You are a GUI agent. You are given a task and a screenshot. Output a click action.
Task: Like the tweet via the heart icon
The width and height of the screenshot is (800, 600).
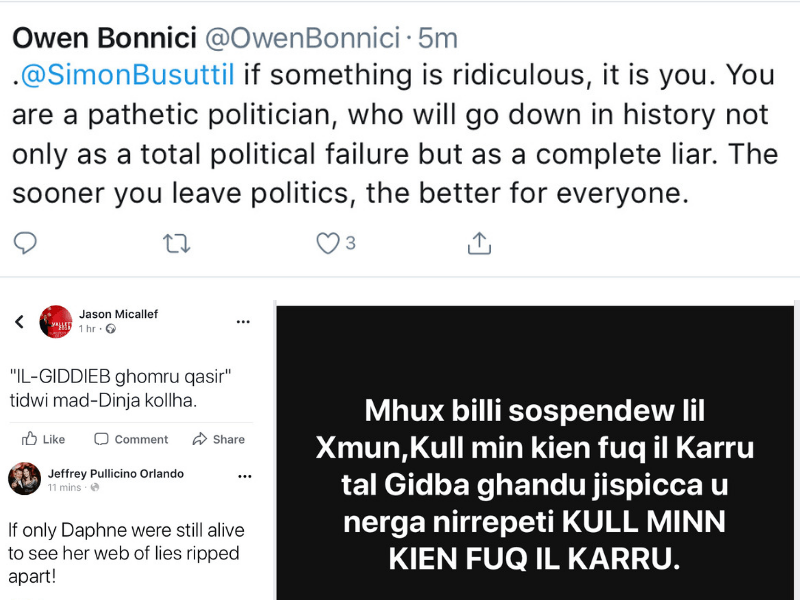tap(327, 242)
